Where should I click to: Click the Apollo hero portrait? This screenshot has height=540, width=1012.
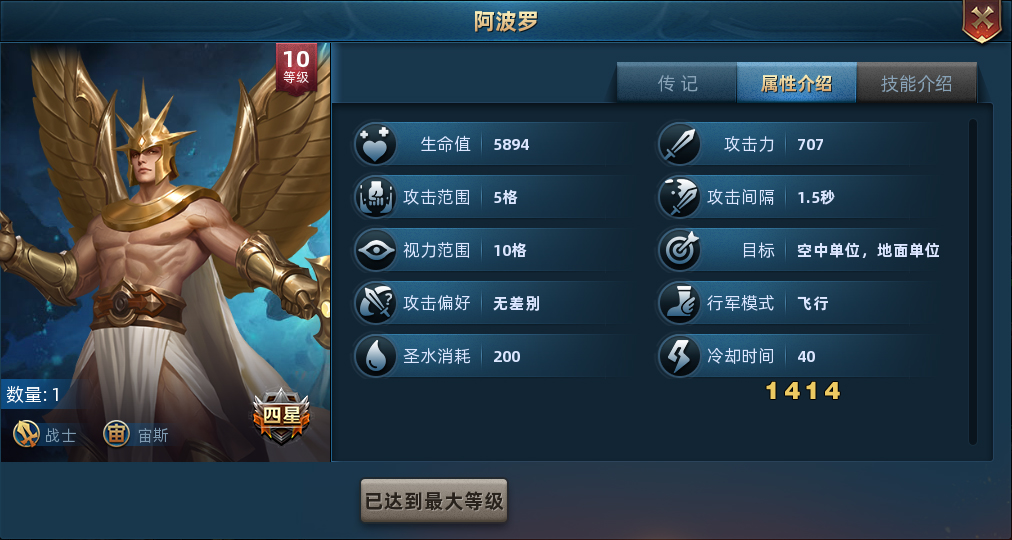click(165, 252)
